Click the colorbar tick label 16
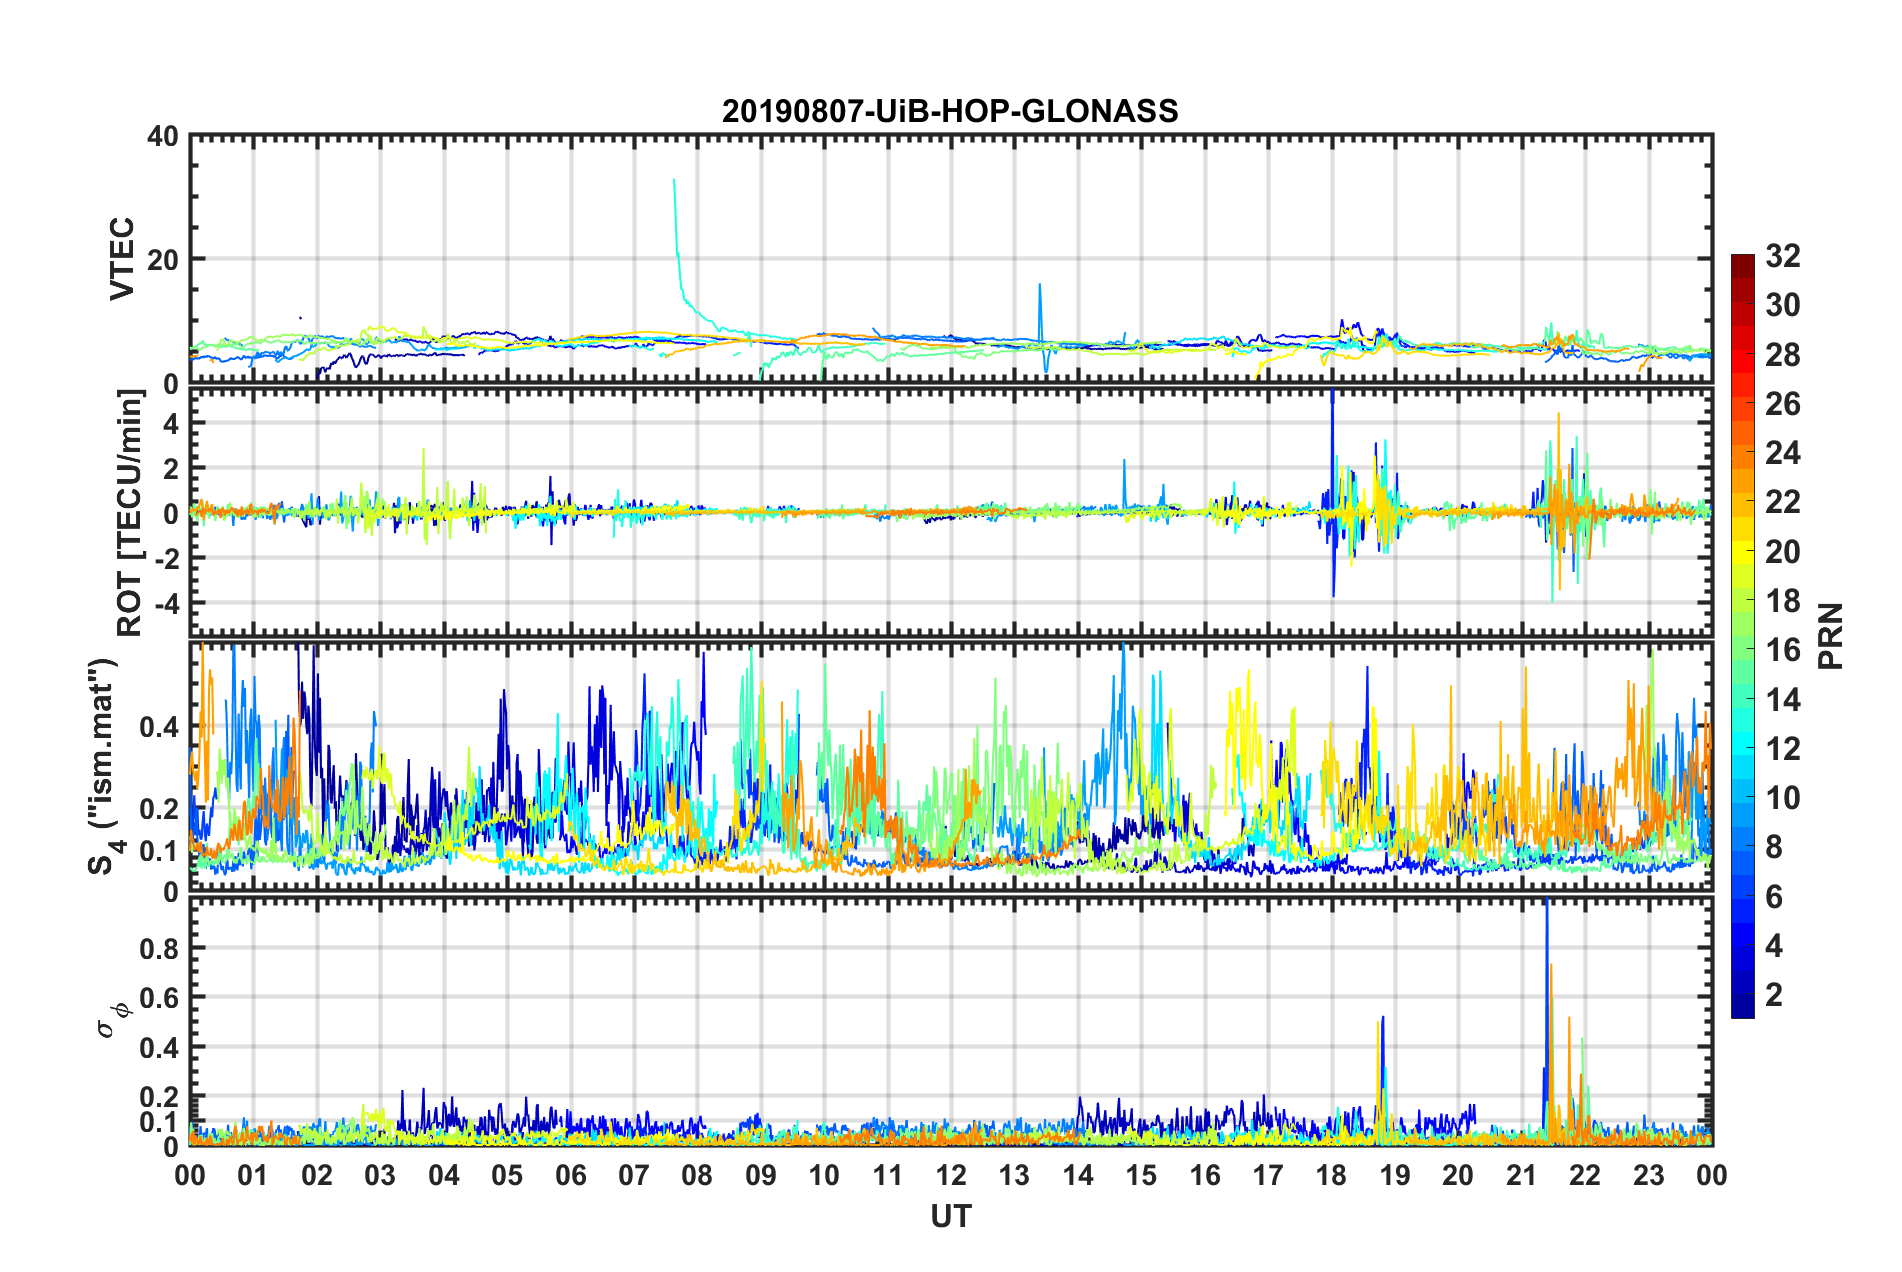Image resolution: width=1902 pixels, height=1272 pixels. (x=1783, y=650)
